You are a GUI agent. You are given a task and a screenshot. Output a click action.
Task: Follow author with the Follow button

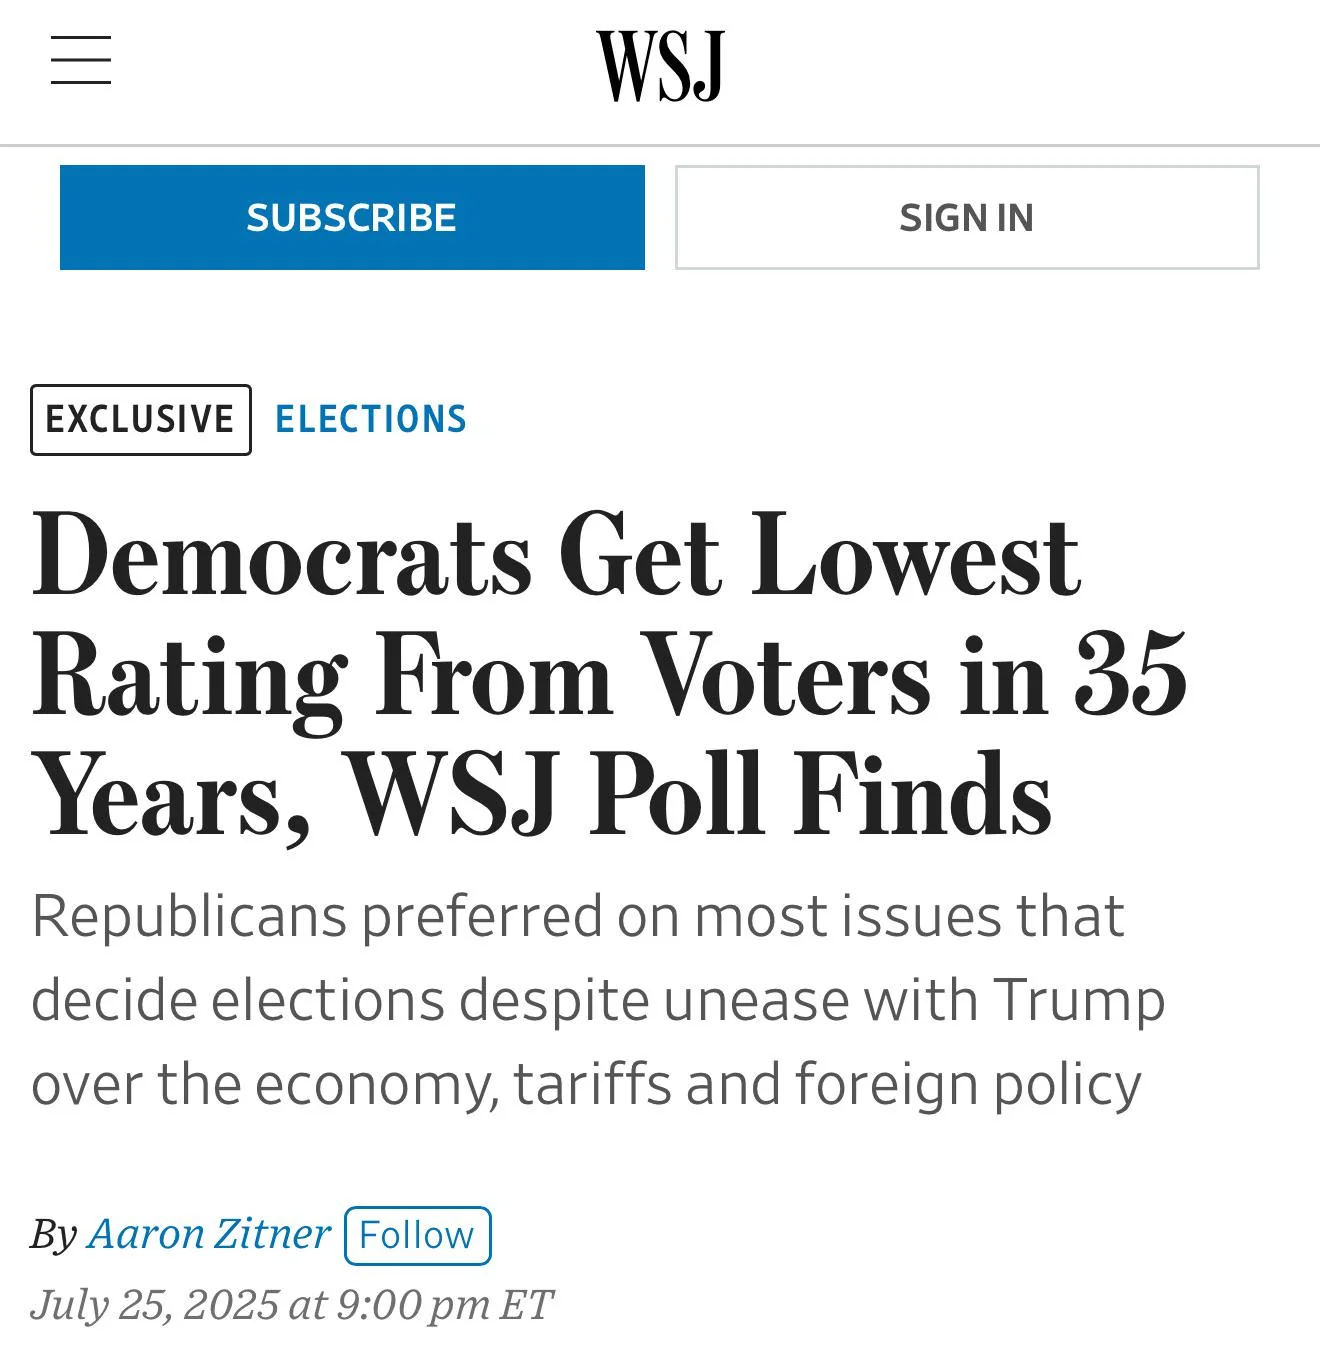point(417,1236)
